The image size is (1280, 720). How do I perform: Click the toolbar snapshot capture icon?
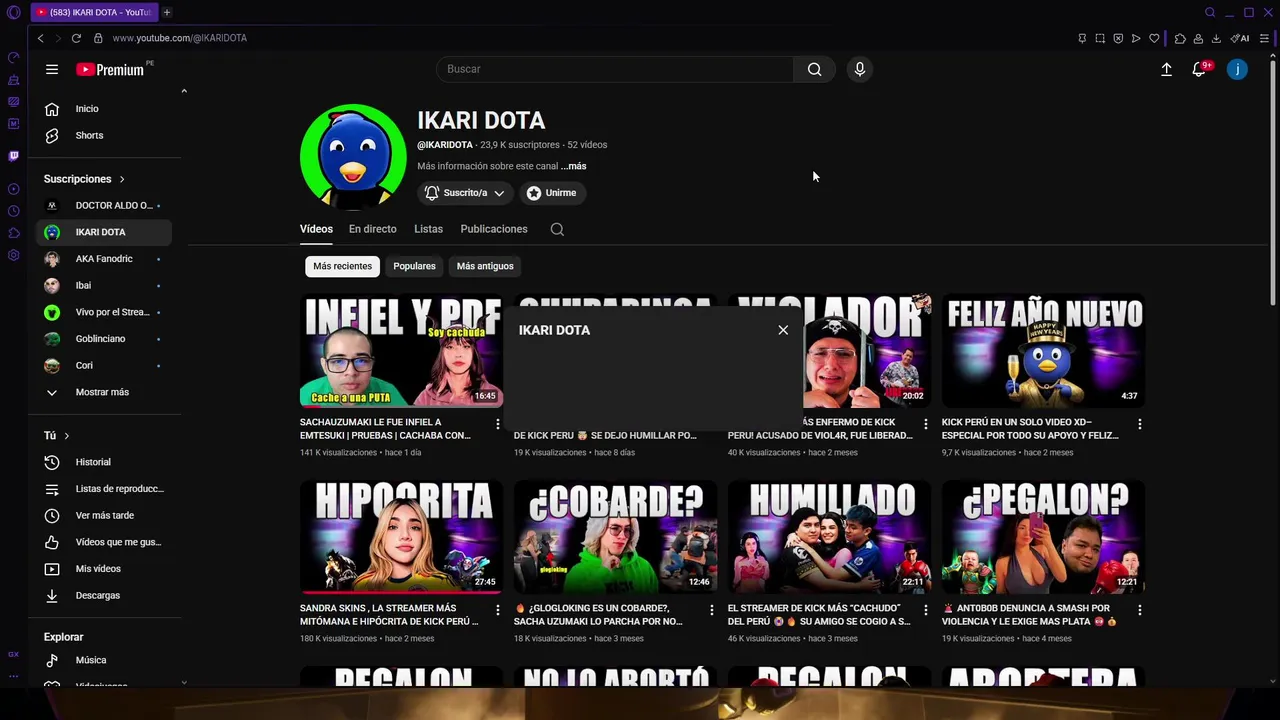tap(1100, 38)
